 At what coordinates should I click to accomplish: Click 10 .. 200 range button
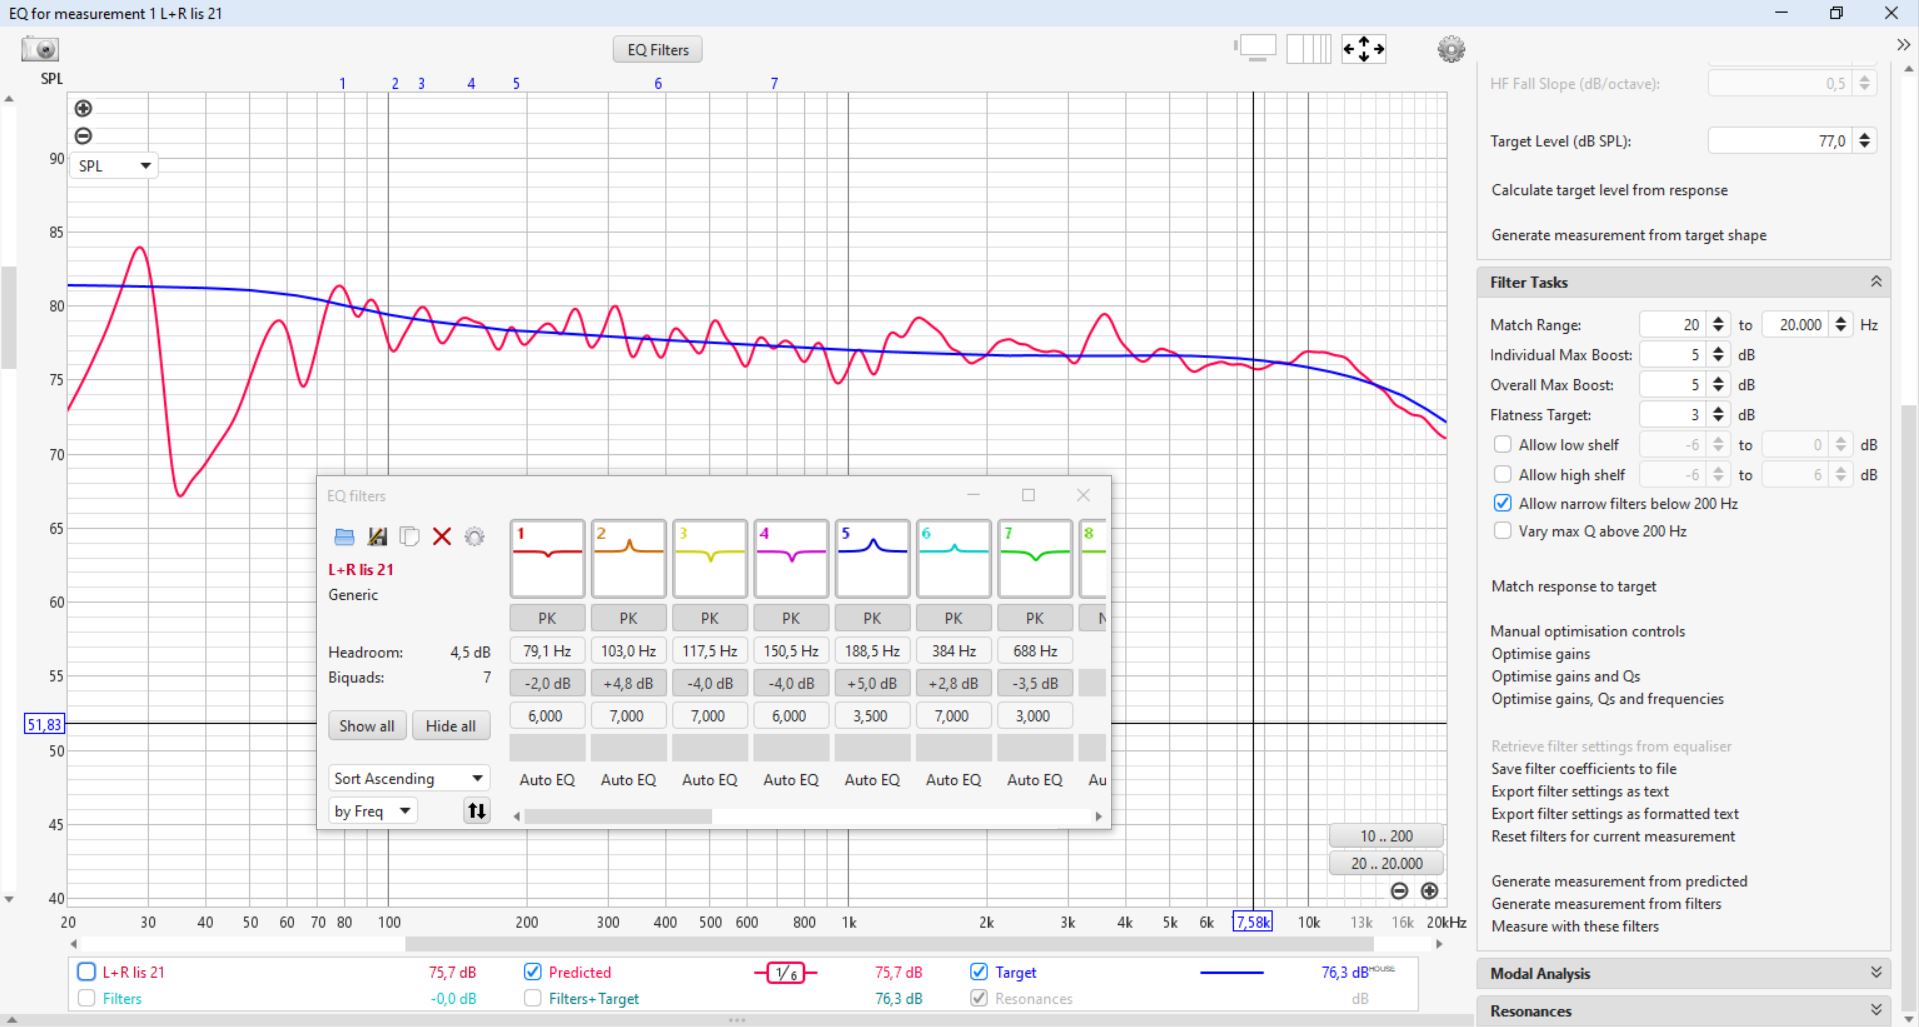[x=1386, y=836]
